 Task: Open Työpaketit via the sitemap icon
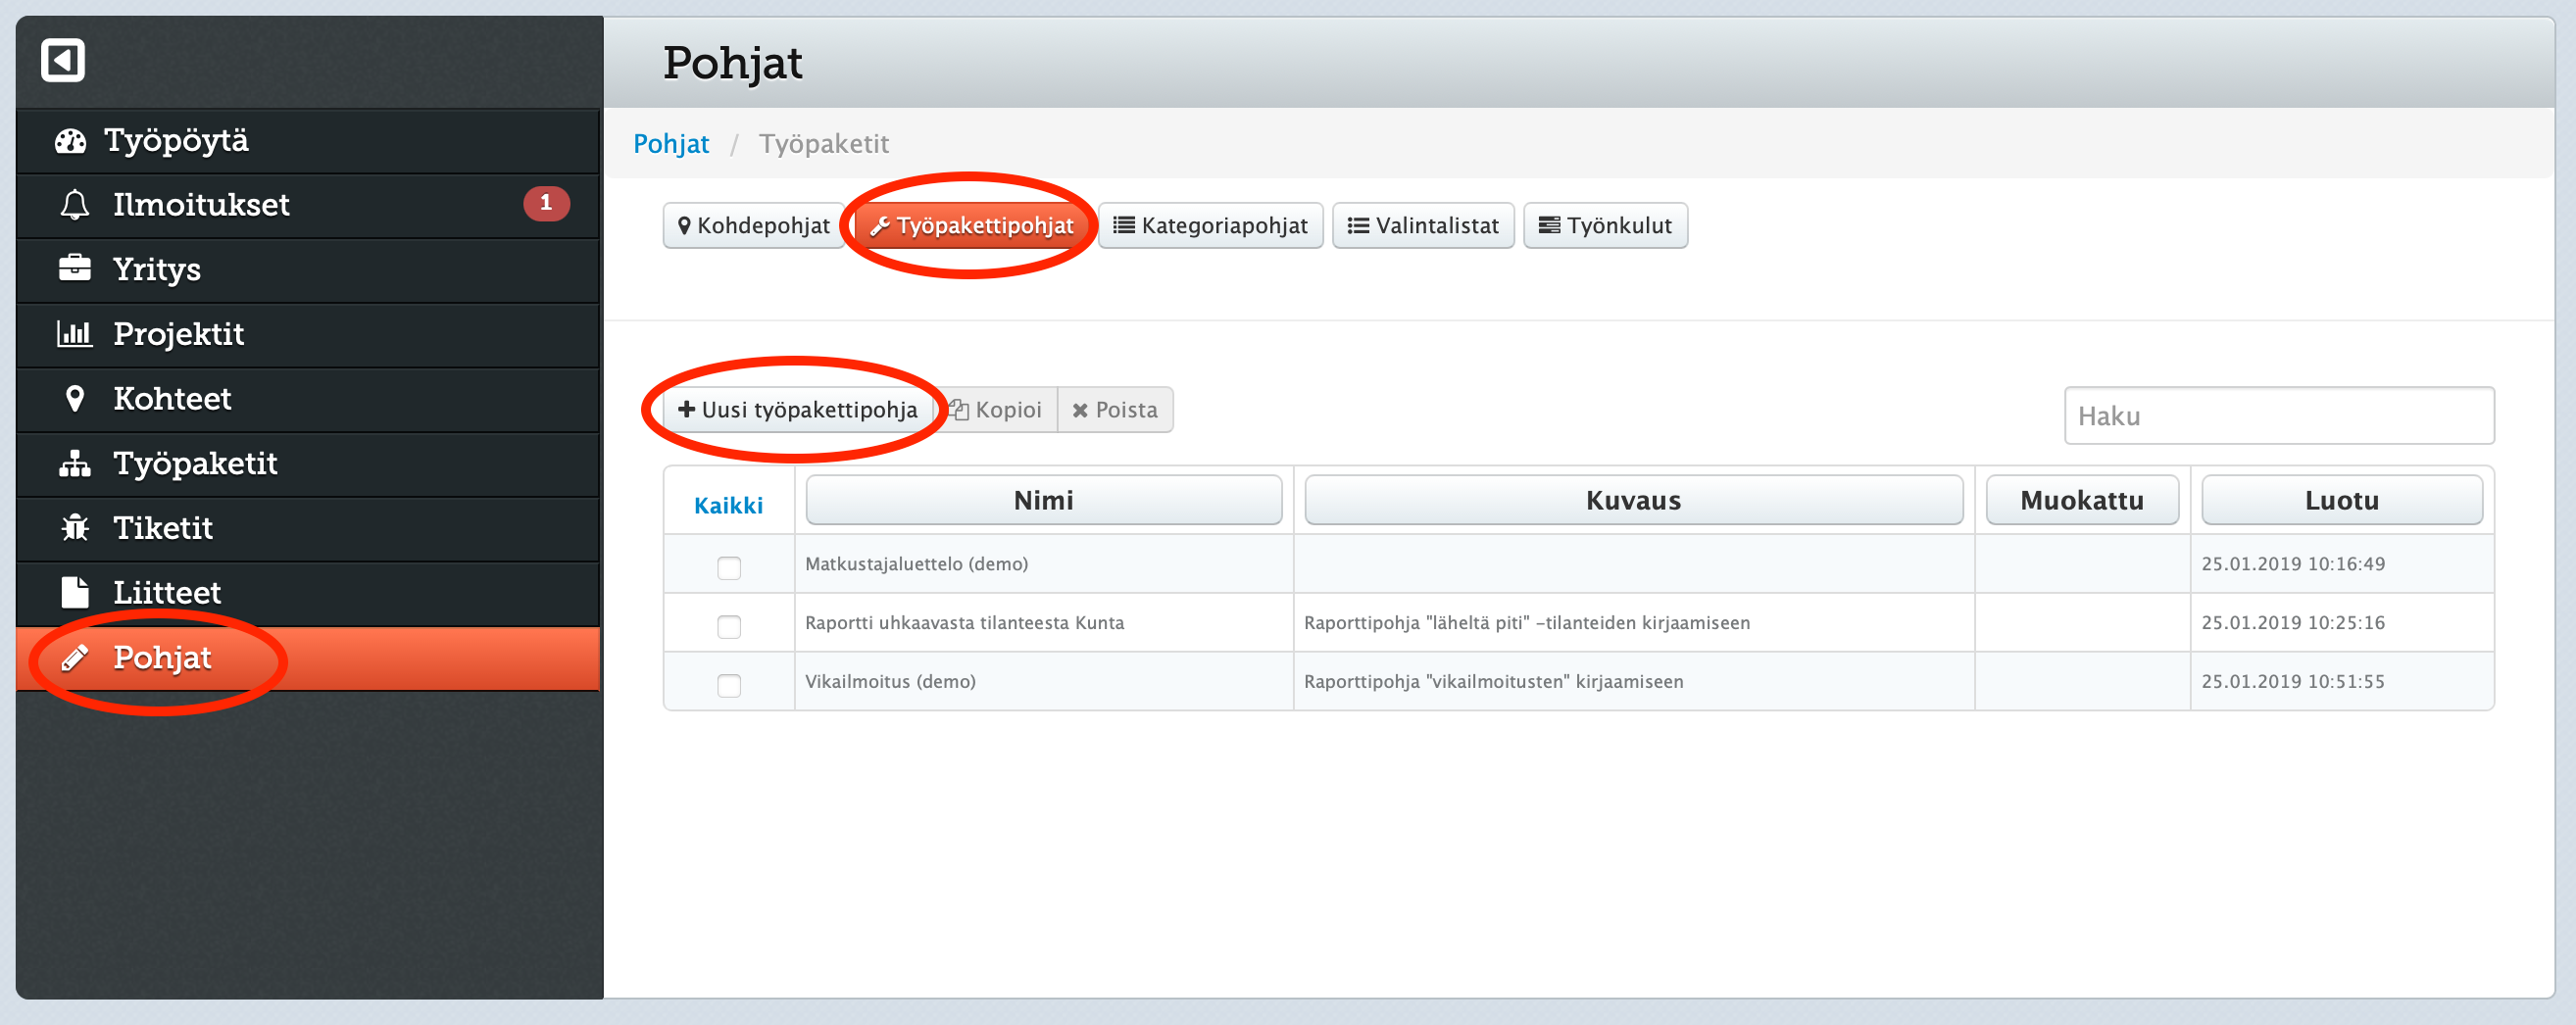point(74,464)
